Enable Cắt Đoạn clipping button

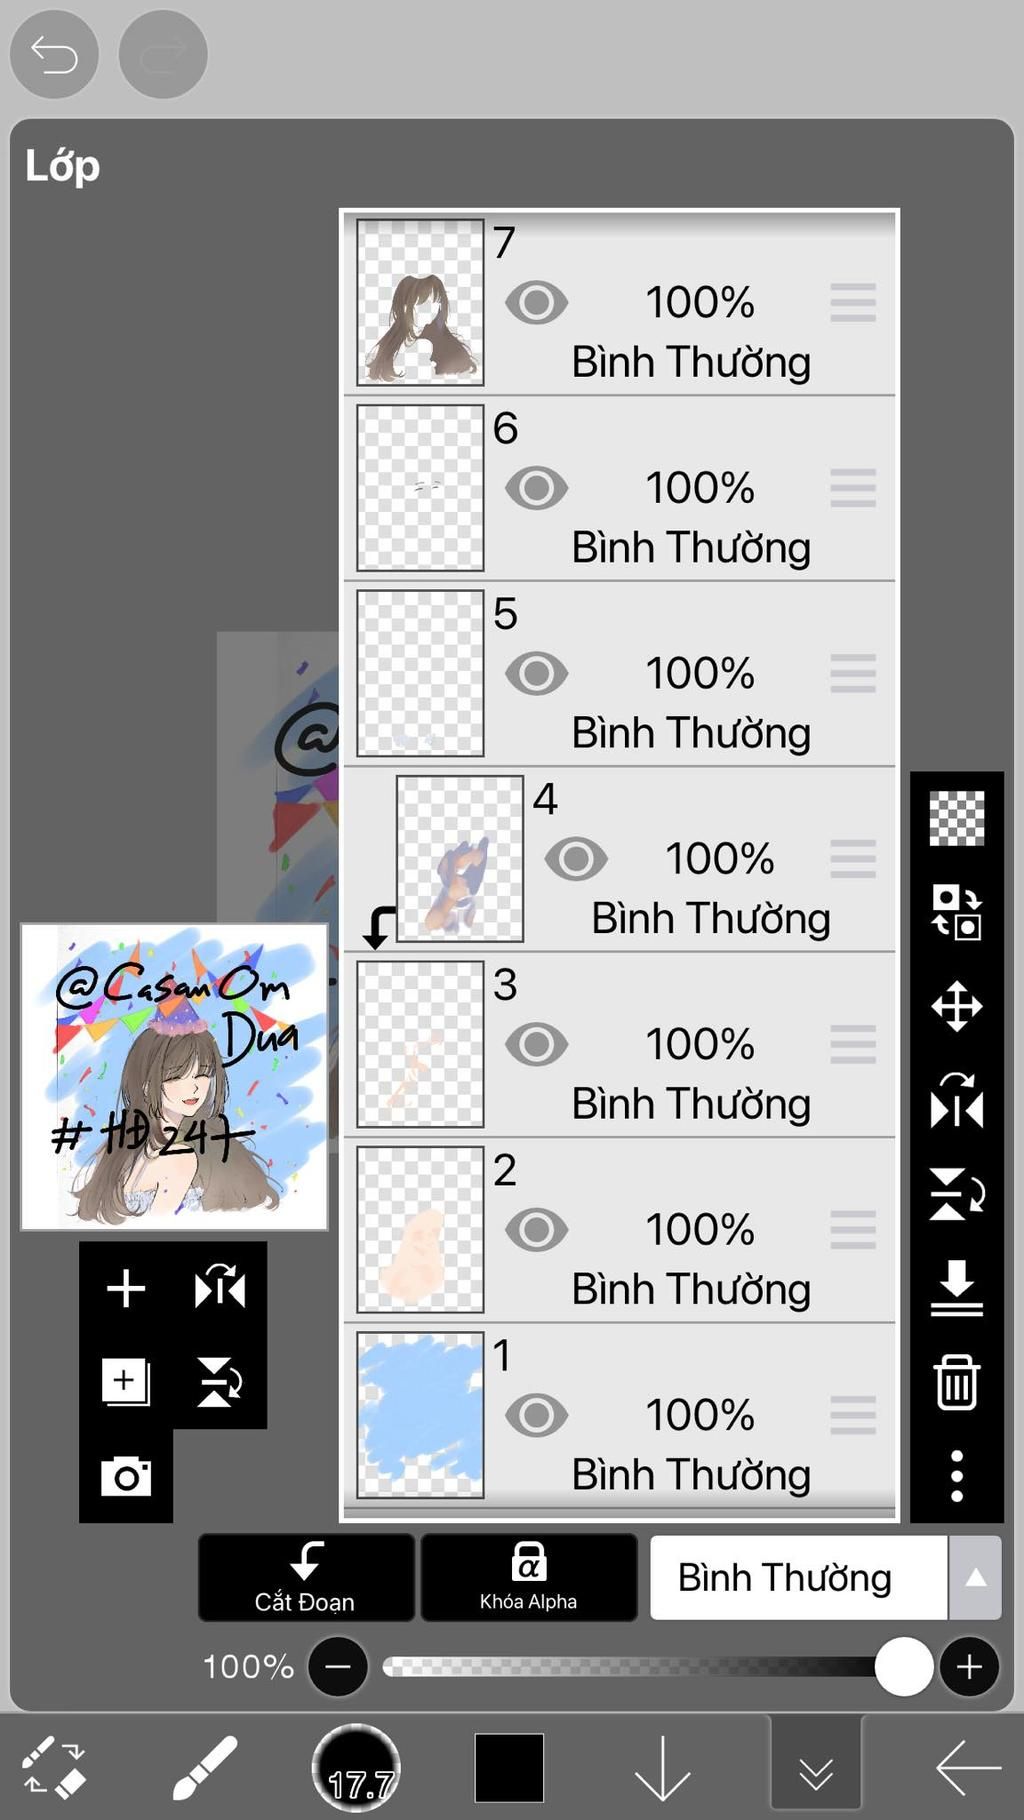[306, 1578]
